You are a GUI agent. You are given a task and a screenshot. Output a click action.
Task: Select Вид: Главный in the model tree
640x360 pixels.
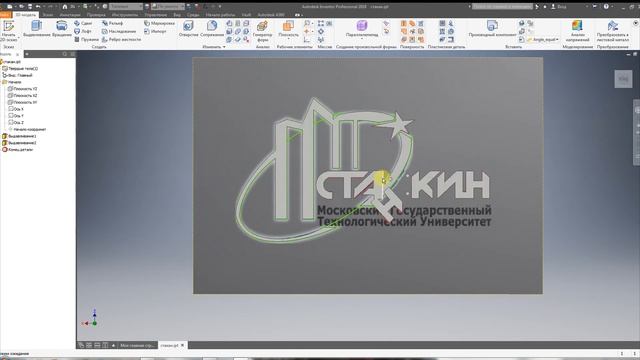(18, 75)
